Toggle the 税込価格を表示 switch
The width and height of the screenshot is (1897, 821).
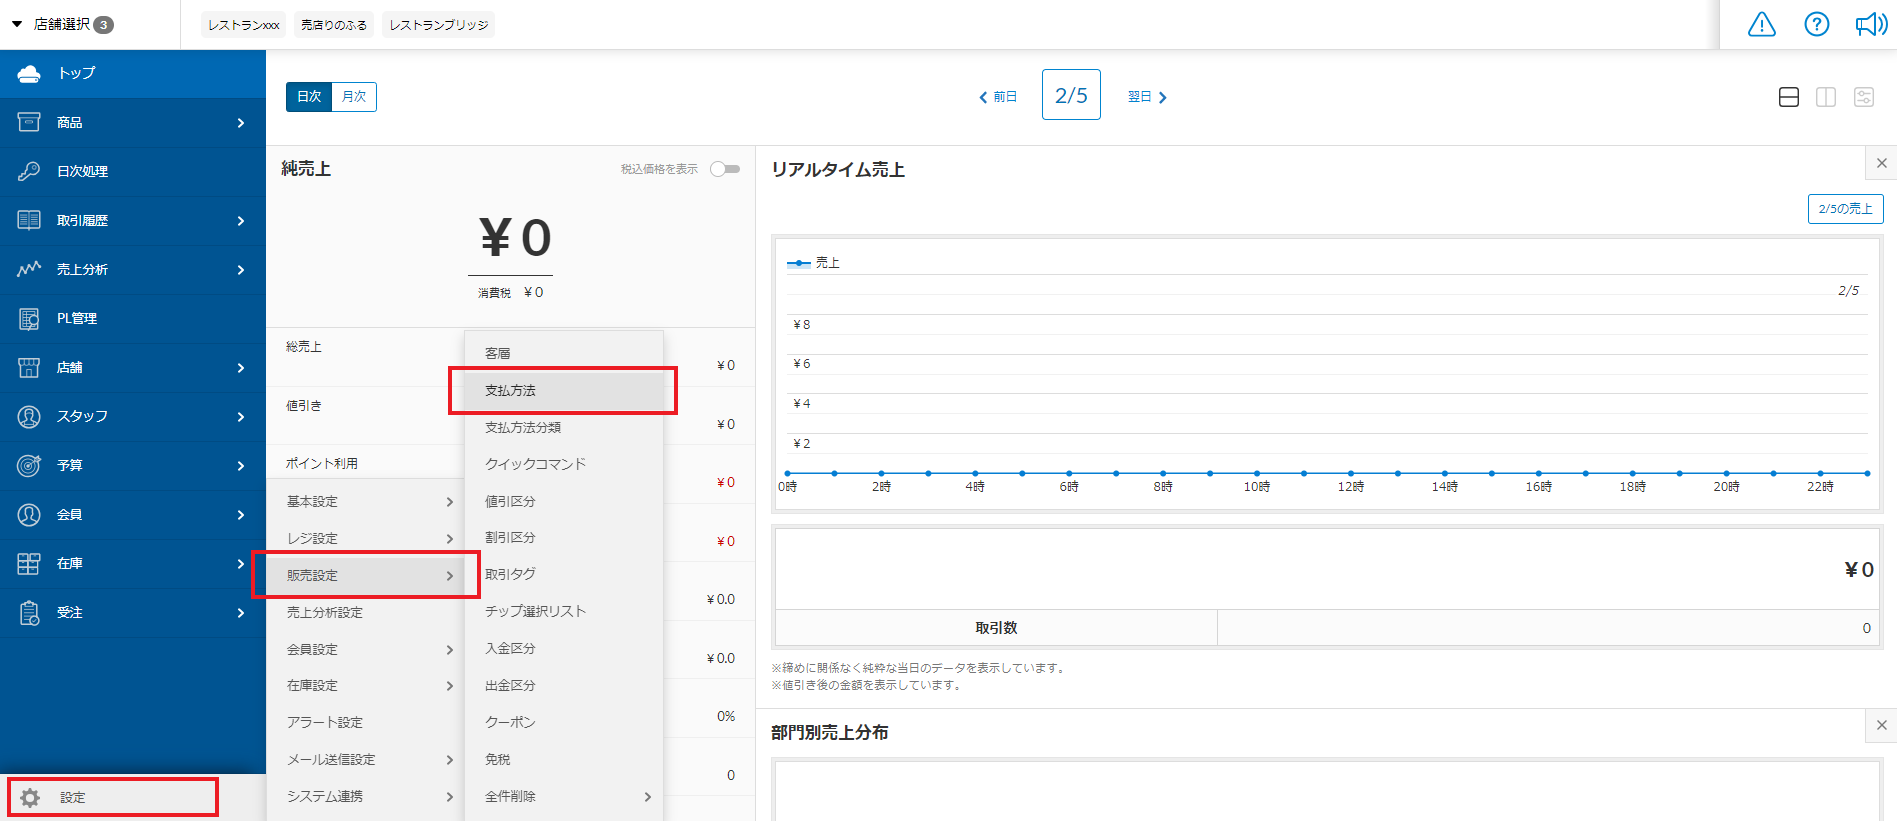[x=725, y=169]
